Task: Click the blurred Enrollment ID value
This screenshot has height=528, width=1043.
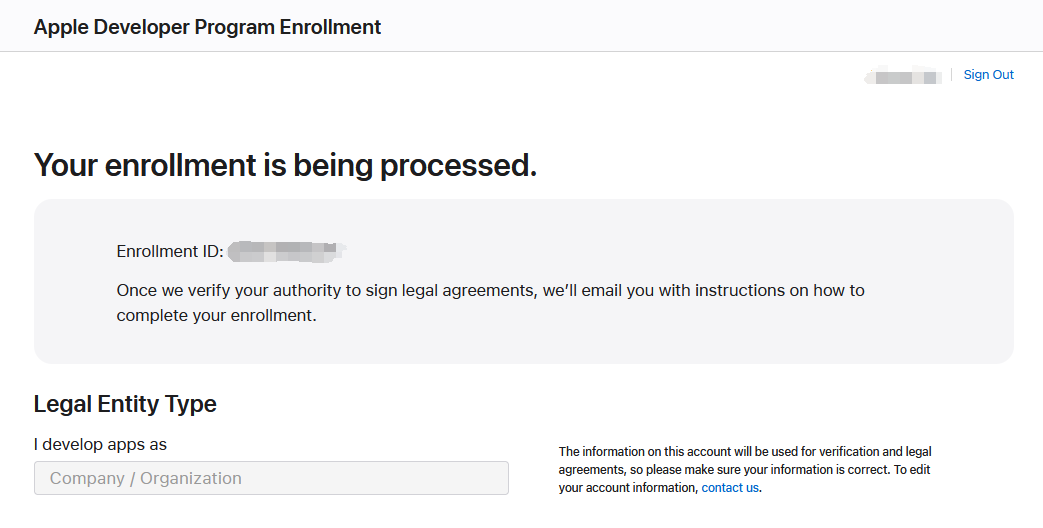Action: tap(286, 251)
